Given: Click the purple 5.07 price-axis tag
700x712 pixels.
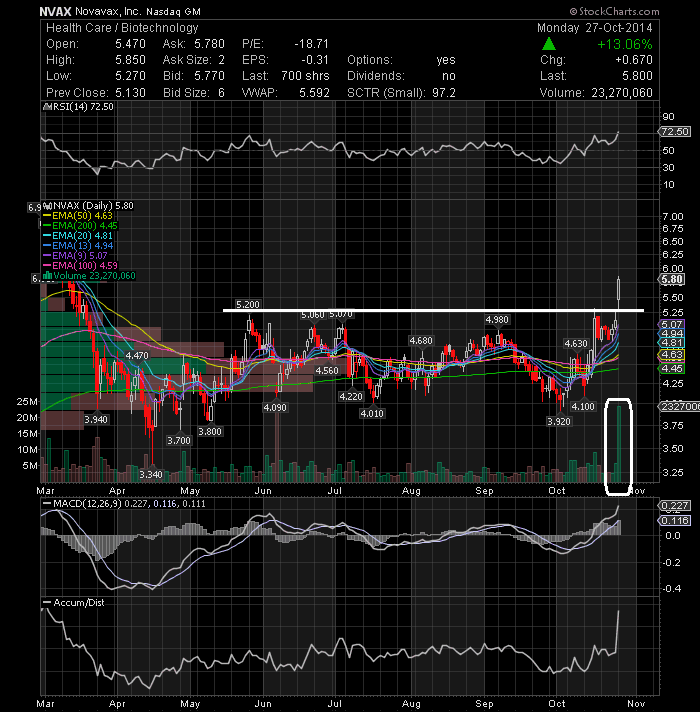Looking at the screenshot, I should [x=672, y=325].
